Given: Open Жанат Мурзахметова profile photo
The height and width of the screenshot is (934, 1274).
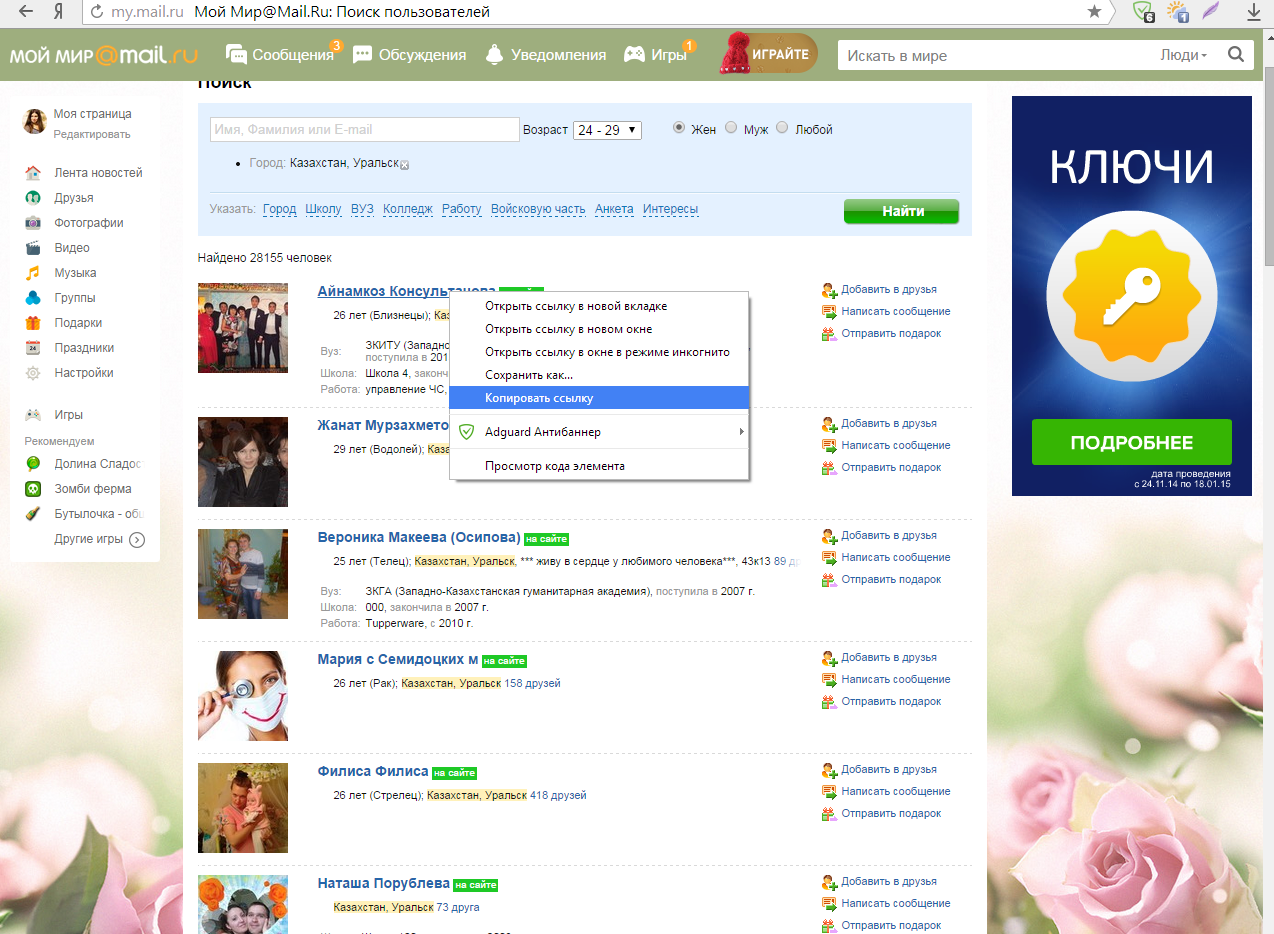Looking at the screenshot, I should tap(243, 462).
